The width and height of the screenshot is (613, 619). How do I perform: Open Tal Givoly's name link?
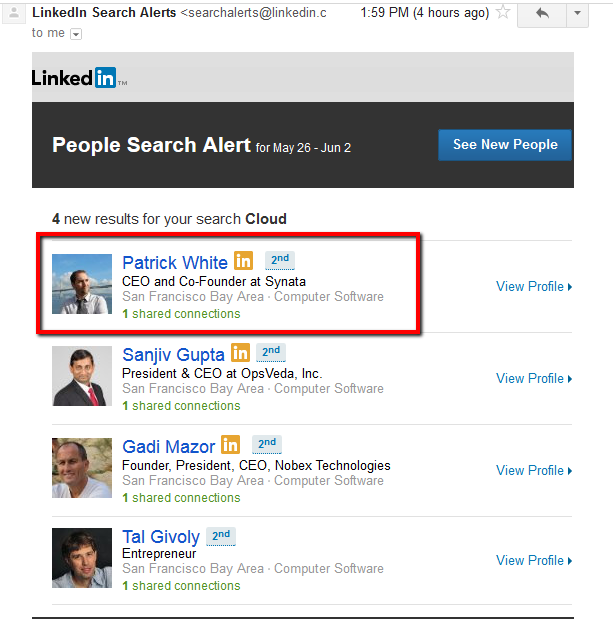pyautogui.click(x=161, y=537)
